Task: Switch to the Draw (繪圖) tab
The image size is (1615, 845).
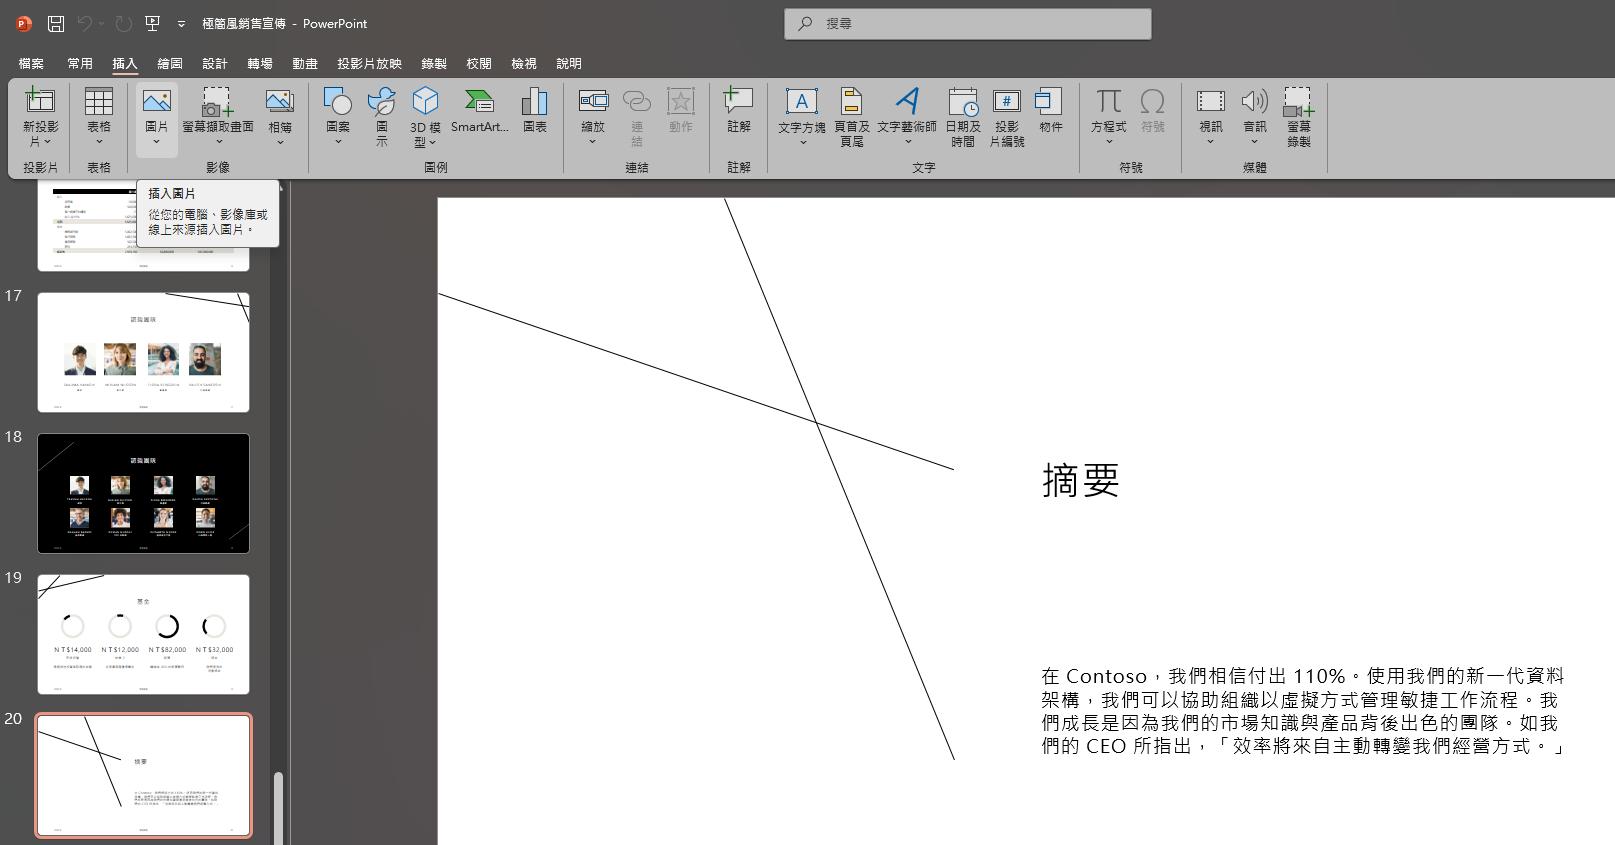Action: (170, 63)
